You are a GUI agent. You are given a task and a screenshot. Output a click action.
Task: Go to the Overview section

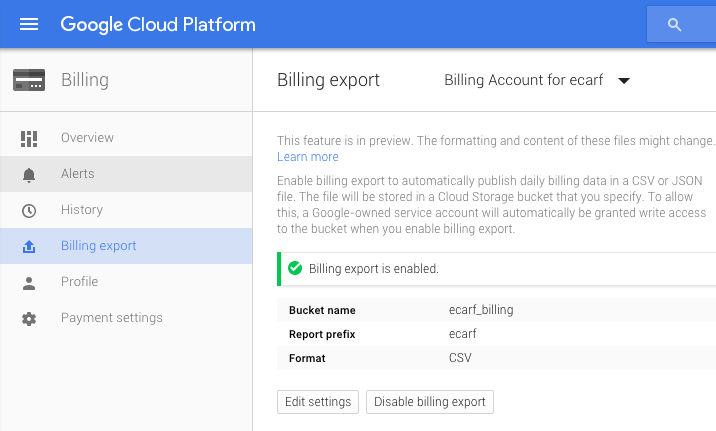click(88, 138)
